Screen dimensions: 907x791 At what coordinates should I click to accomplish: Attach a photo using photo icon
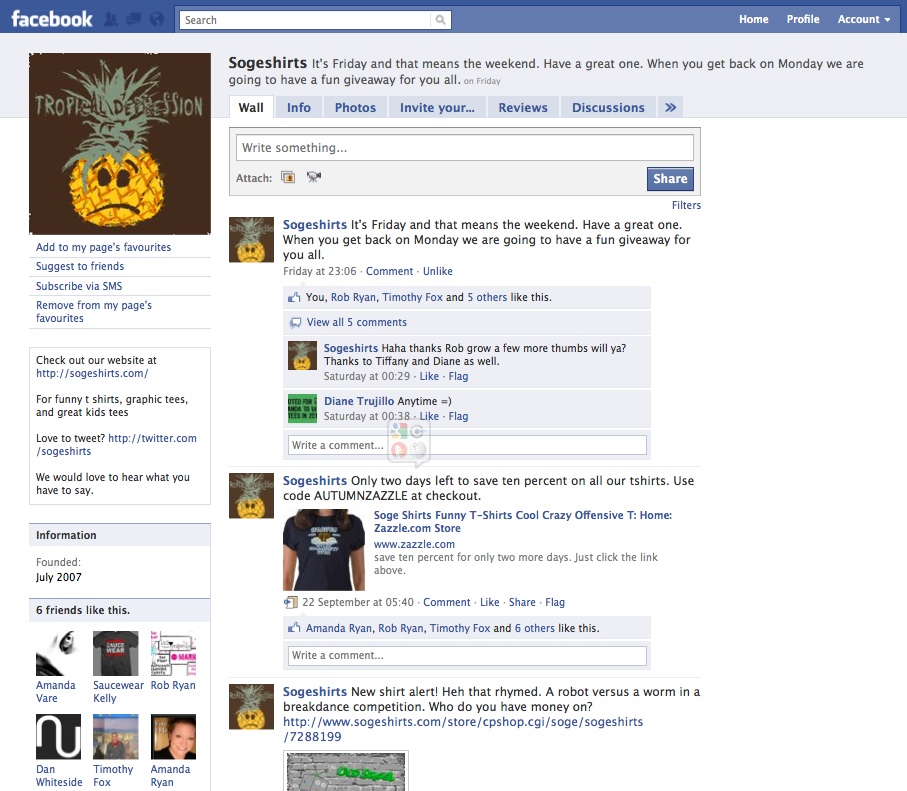point(288,177)
